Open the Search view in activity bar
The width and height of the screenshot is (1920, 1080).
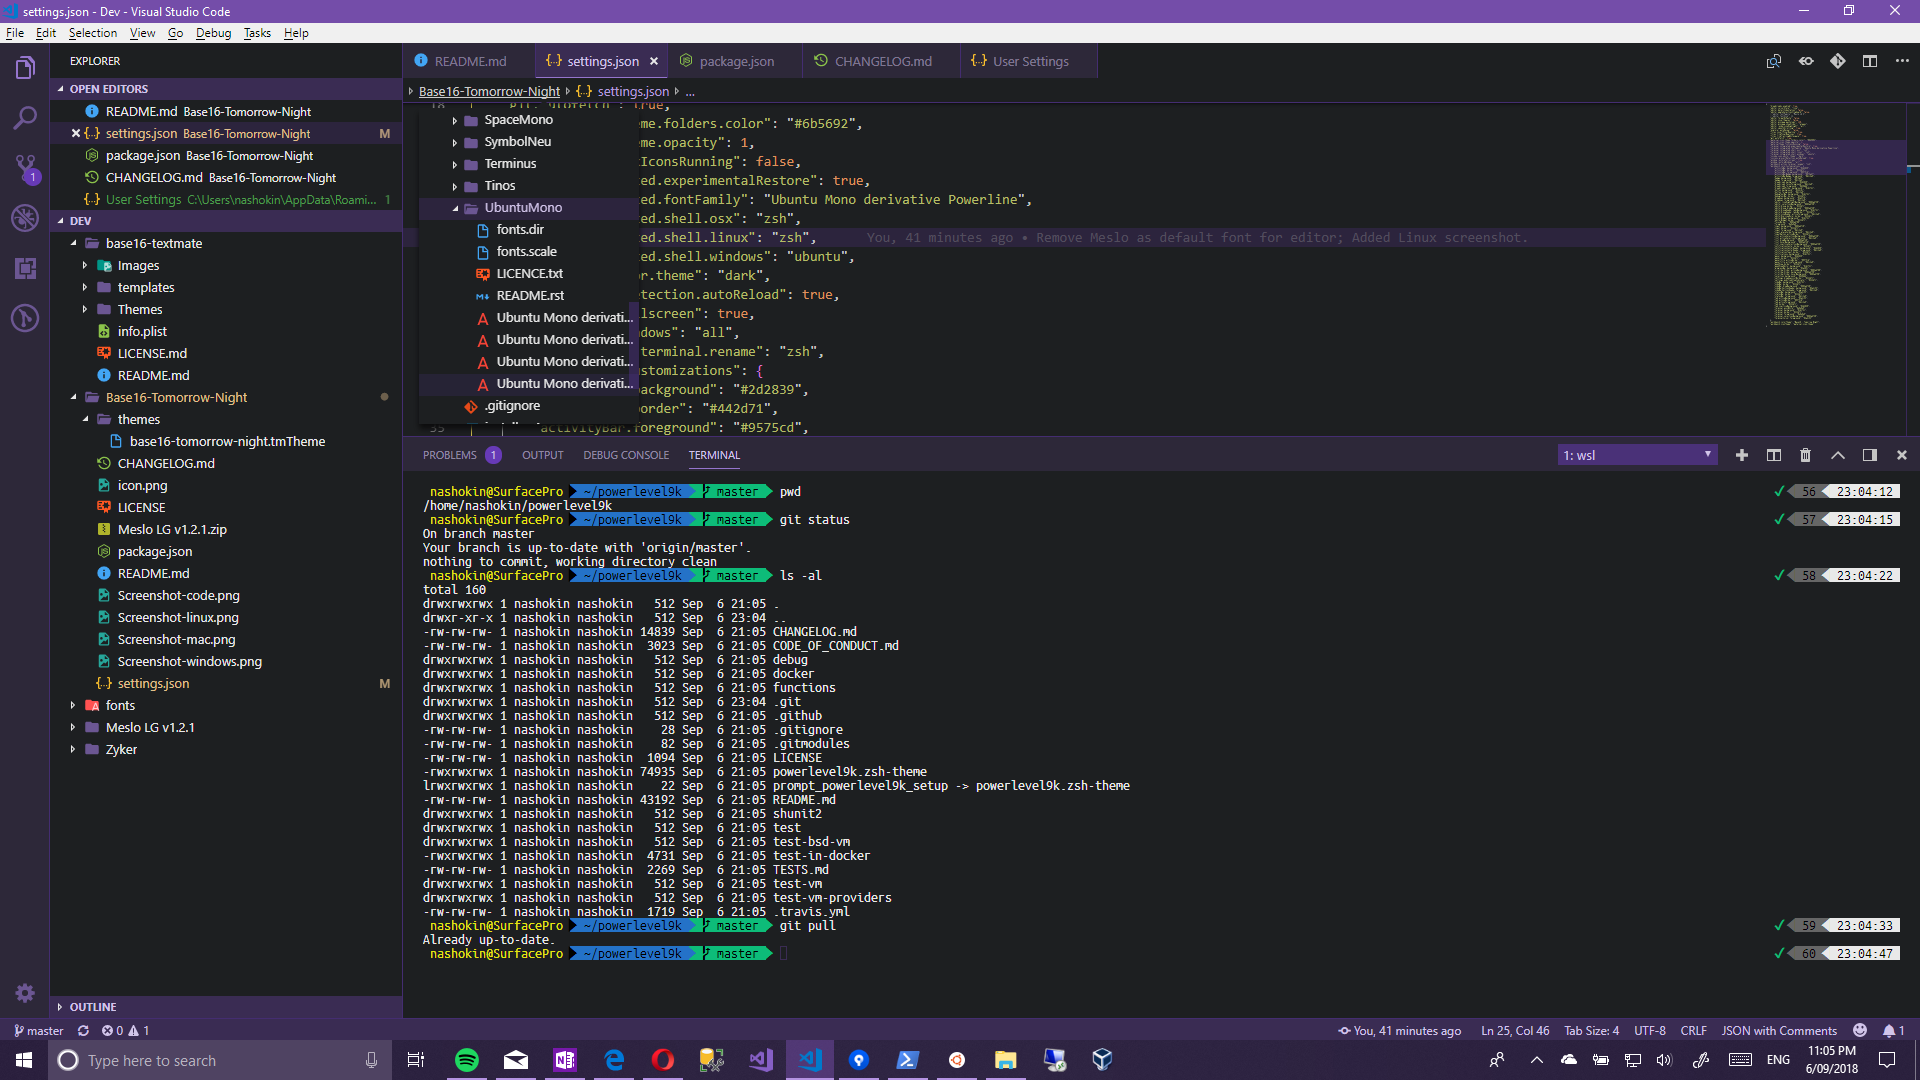pos(25,118)
